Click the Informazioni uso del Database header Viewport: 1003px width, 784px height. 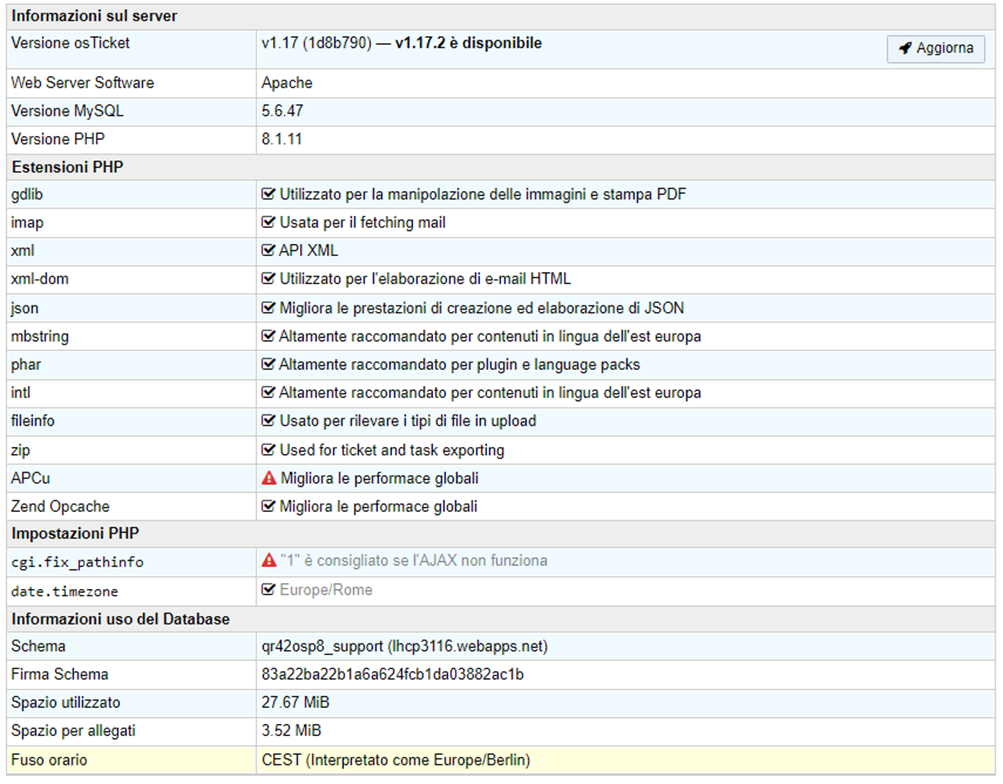coord(120,619)
